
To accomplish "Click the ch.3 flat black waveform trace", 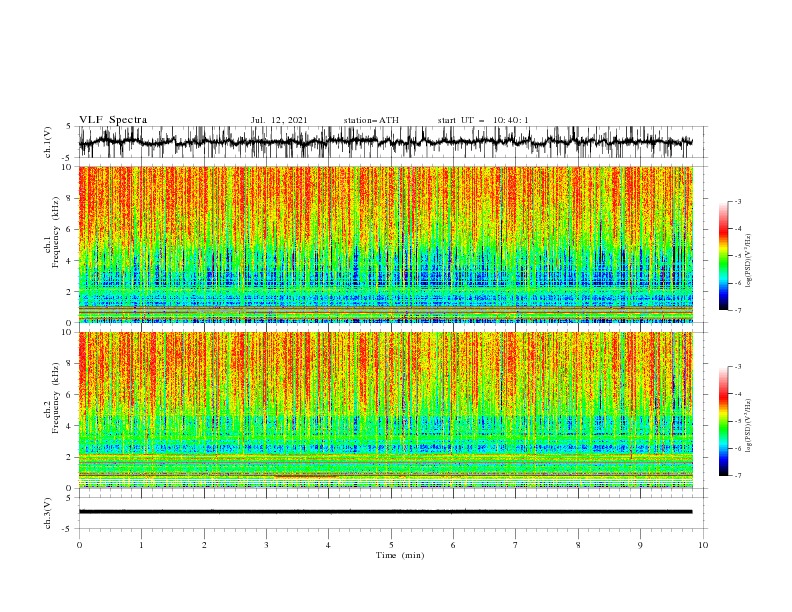I will [386, 512].
